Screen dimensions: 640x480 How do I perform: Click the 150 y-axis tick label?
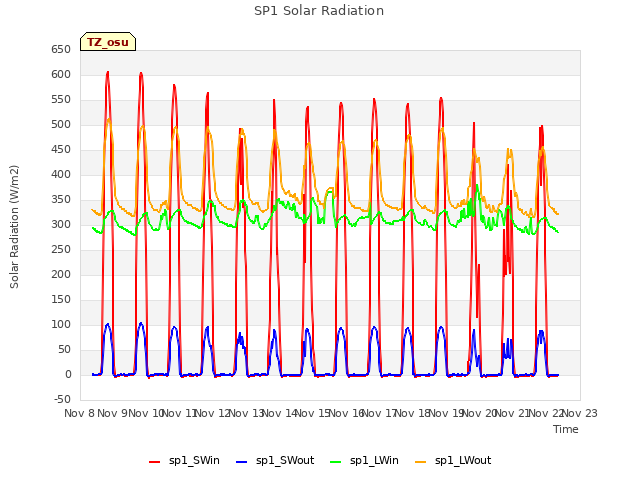pos(61,299)
